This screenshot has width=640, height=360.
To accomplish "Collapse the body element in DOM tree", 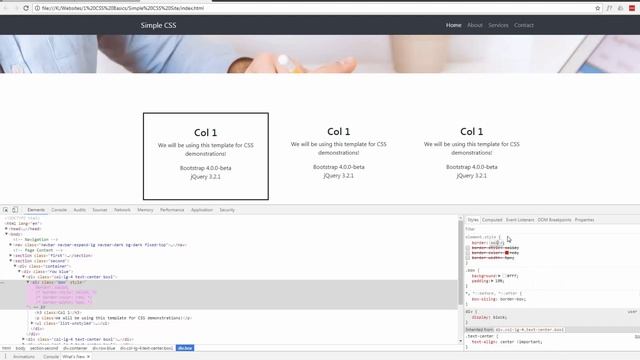I will (x=7, y=234).
